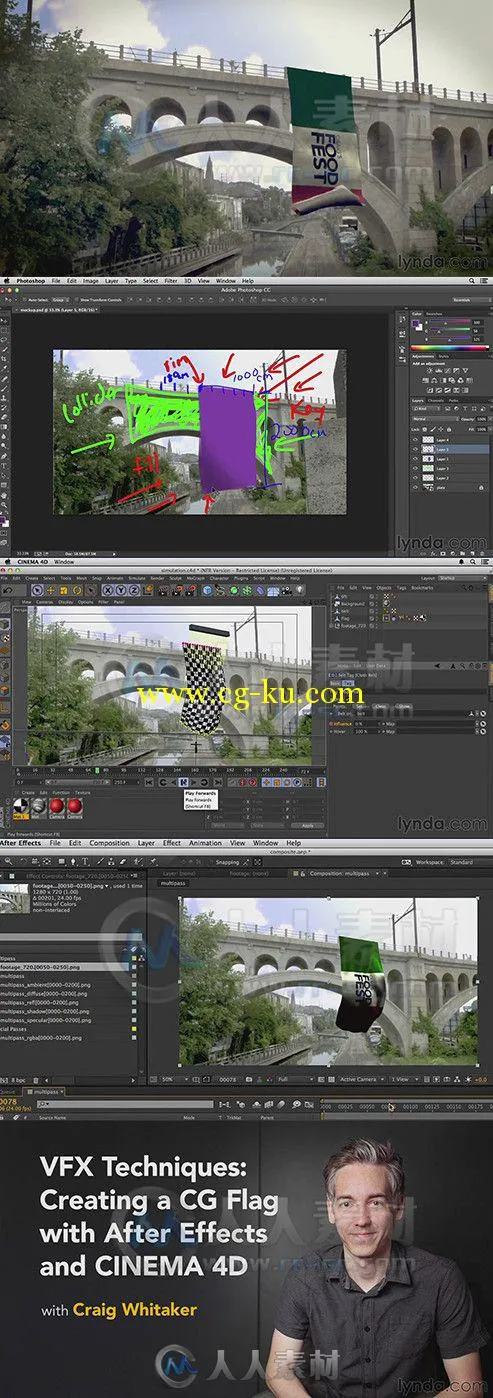The image size is (493, 1398).
Task: Select footage_720 object in Object manager
Action: (x=352, y=626)
